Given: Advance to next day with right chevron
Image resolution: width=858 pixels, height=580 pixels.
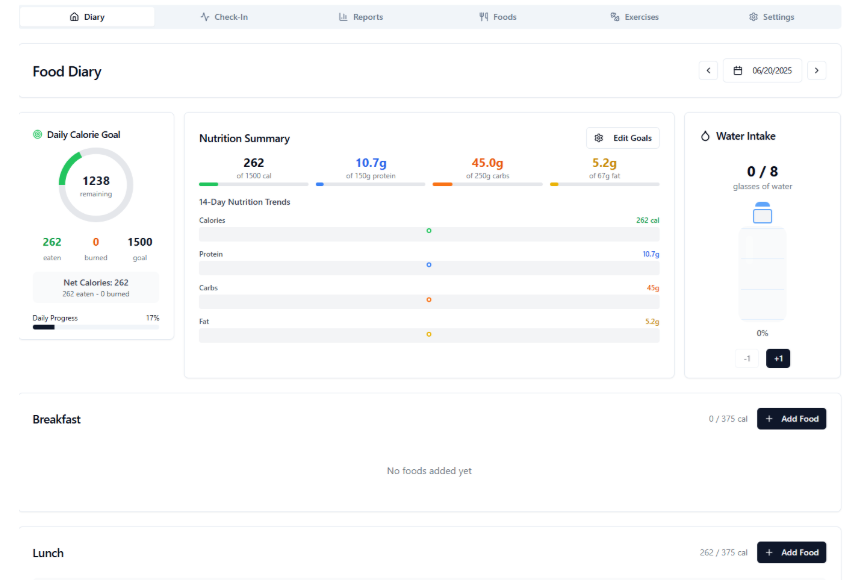Looking at the screenshot, I should click(x=816, y=71).
